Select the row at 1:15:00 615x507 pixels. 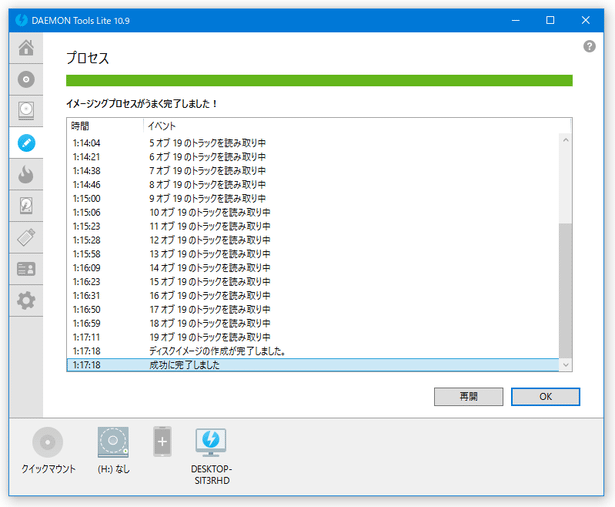click(x=313, y=198)
